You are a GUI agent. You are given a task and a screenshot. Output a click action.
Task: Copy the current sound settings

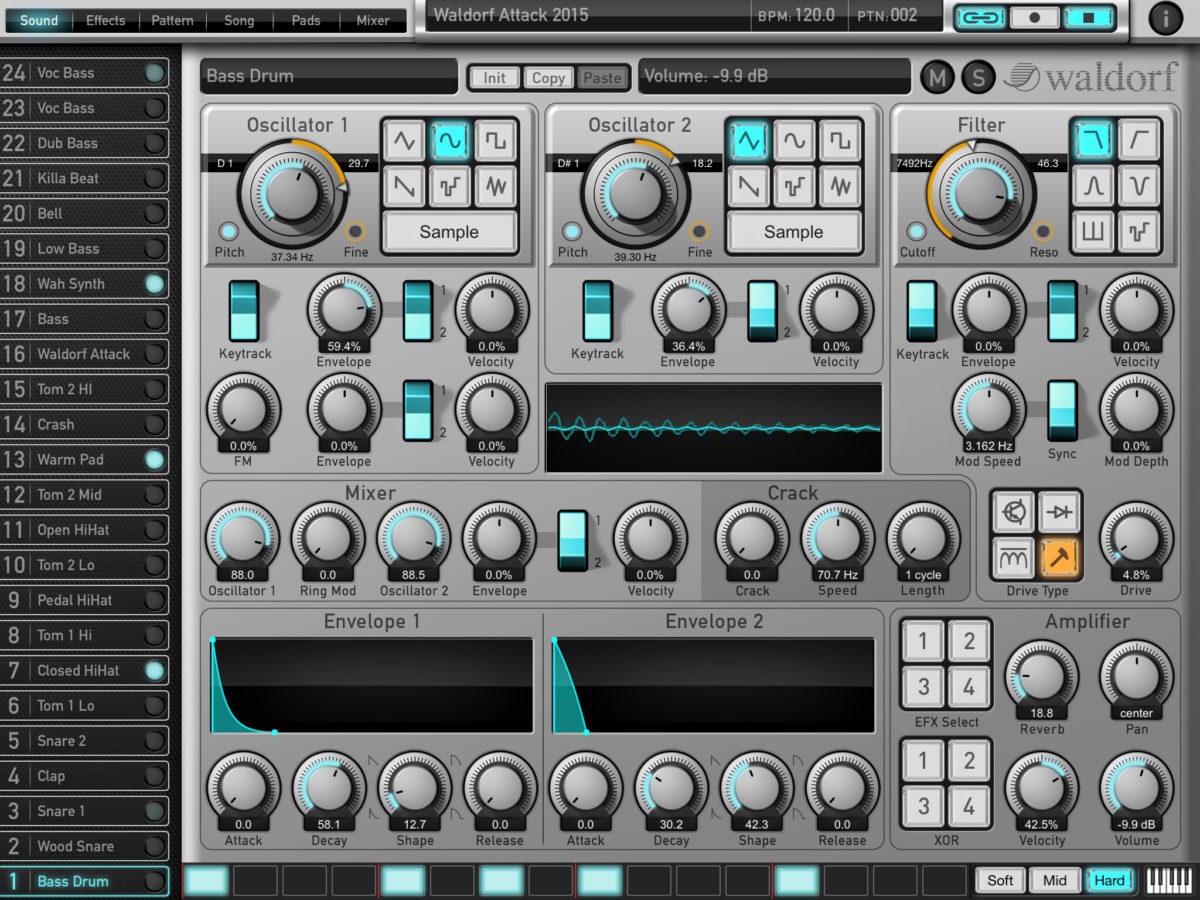tap(548, 77)
